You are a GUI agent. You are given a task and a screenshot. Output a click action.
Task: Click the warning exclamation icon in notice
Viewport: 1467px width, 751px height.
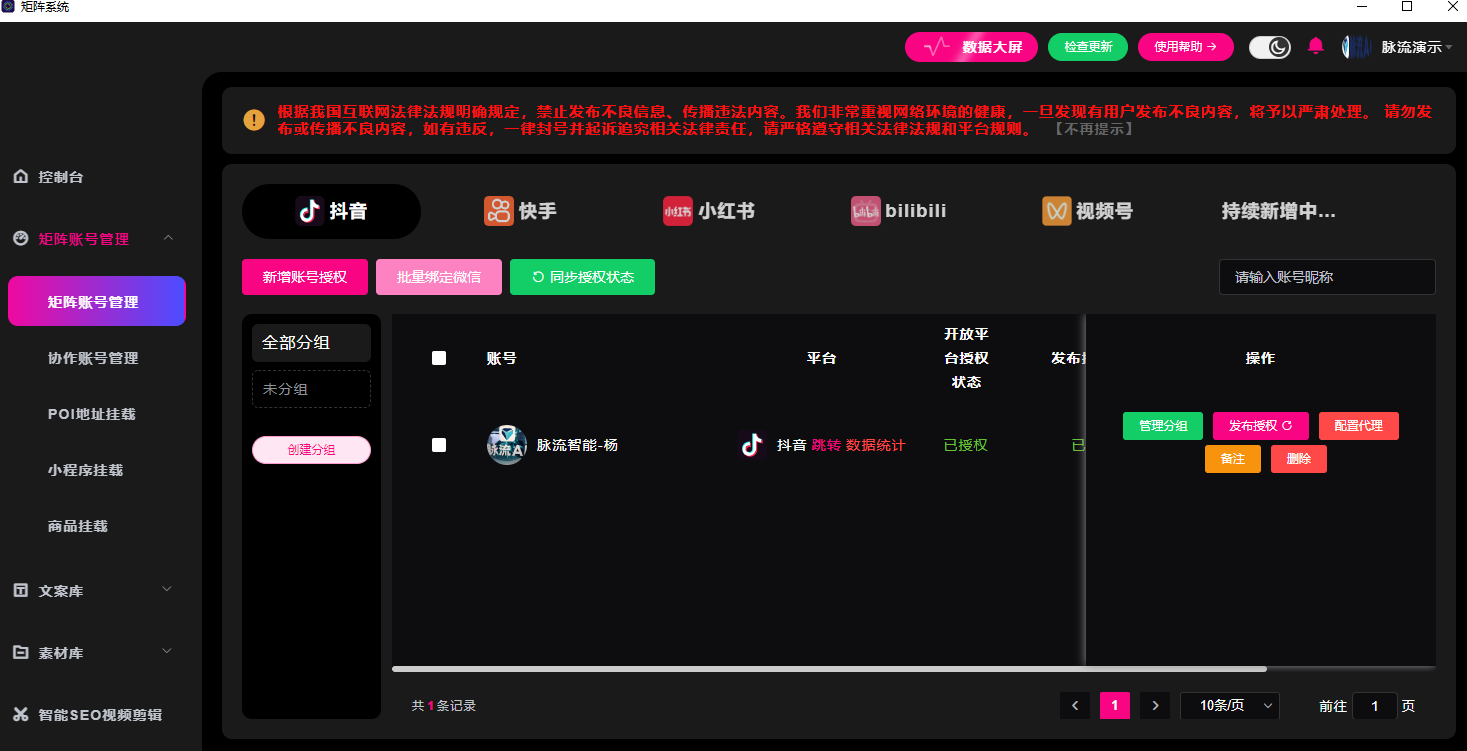pyautogui.click(x=254, y=120)
